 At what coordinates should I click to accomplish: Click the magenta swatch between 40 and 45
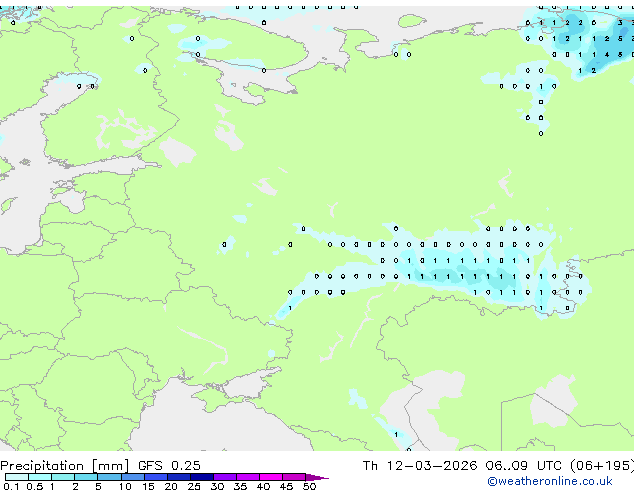[271, 477]
